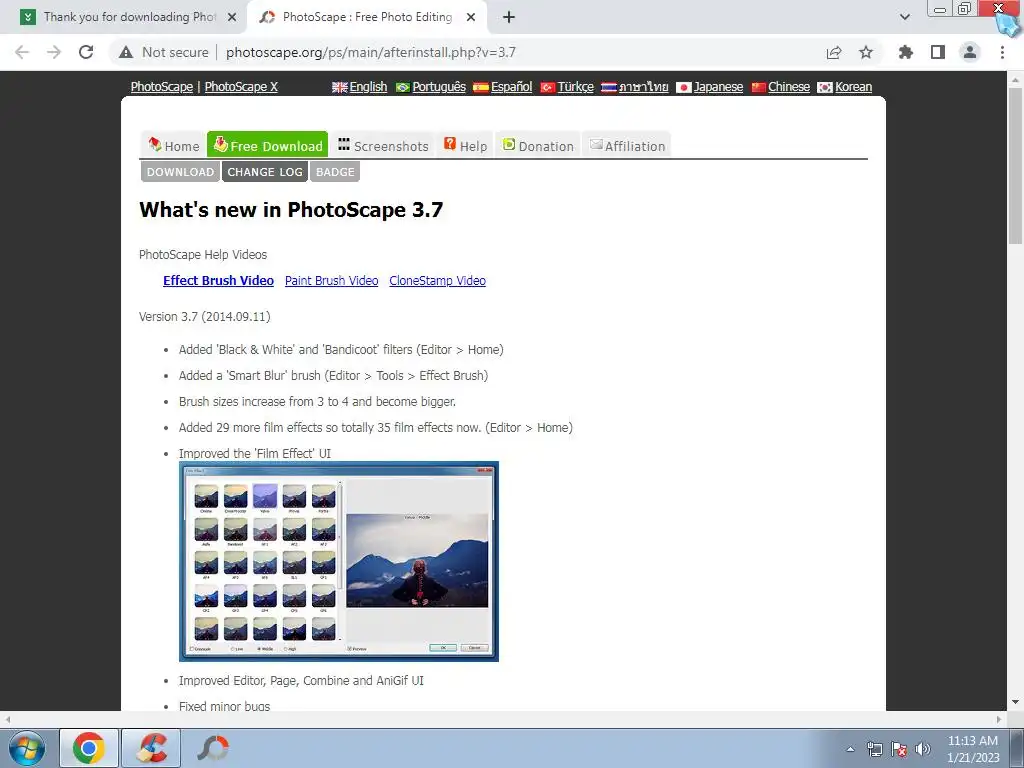The image size is (1024, 768).
Task: Open the Paint Brush Video link
Action: coord(332,281)
